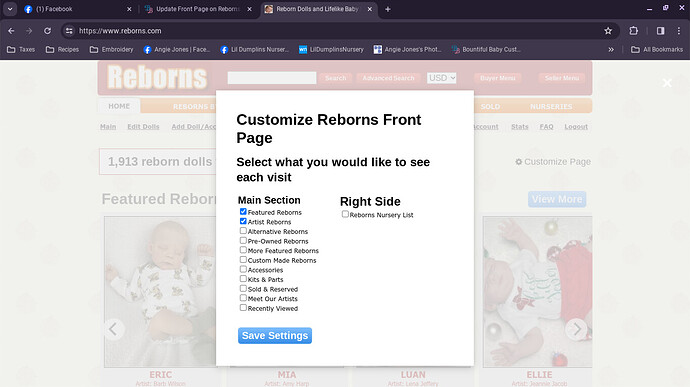The image size is (690, 387).
Task: Open the Buyer Menu
Action: (498, 78)
